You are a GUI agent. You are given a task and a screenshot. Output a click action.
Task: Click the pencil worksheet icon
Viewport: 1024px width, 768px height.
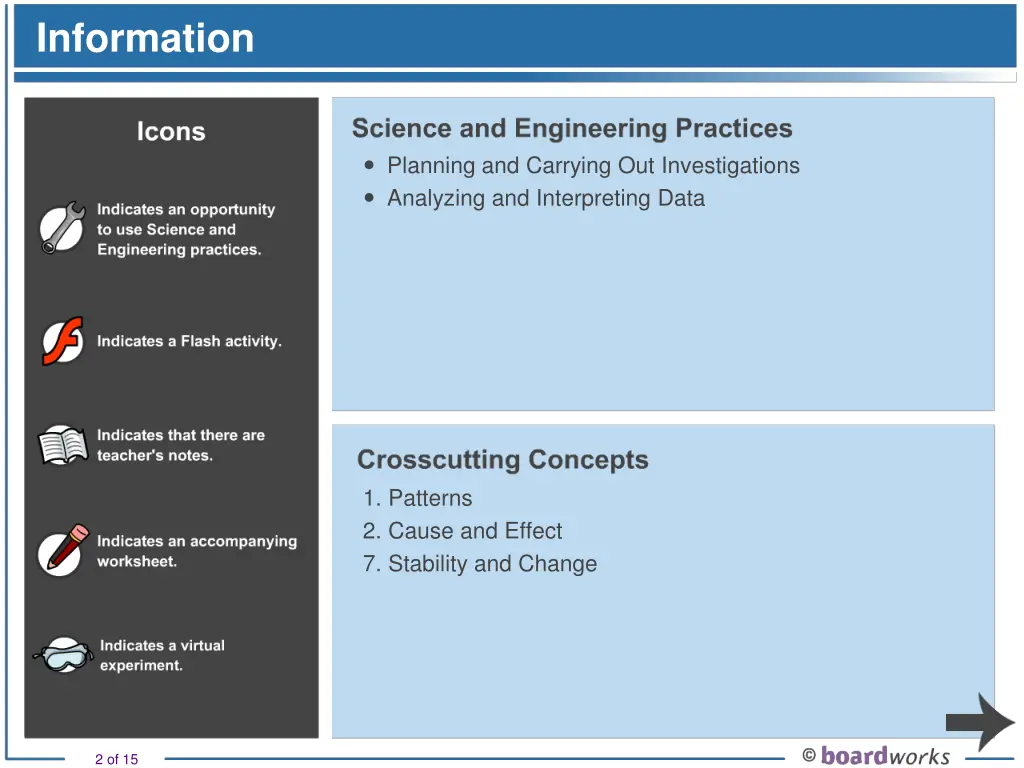tap(63, 551)
